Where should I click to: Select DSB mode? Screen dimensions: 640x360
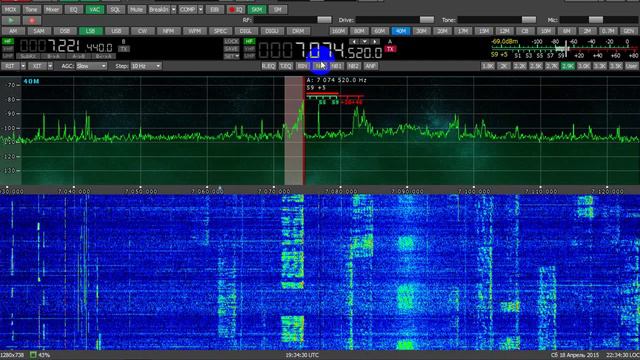(64, 31)
